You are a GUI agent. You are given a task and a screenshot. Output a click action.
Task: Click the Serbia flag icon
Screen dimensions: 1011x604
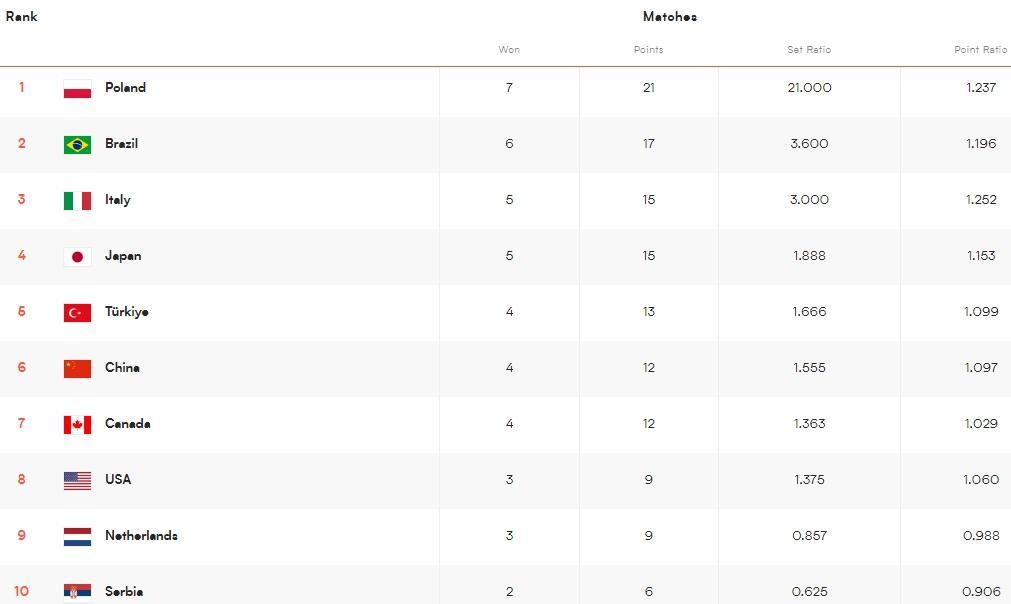77,592
